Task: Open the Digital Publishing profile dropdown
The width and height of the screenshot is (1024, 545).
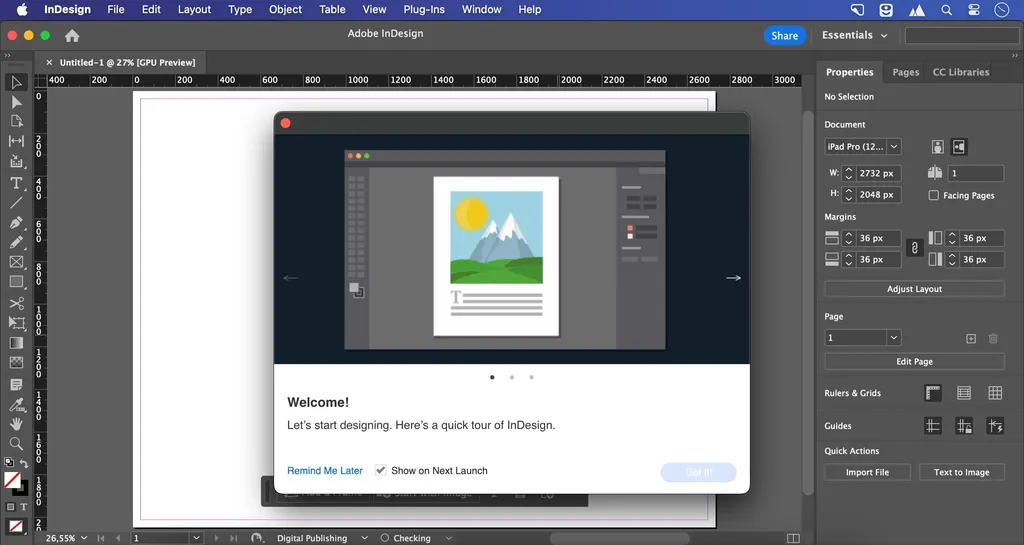Action: 364,538
